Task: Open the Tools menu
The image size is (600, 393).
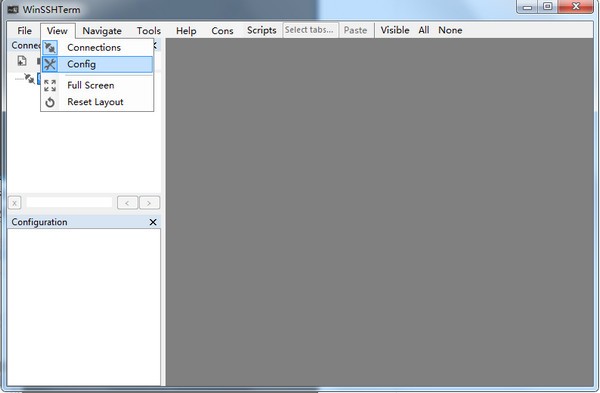Action: (148, 31)
